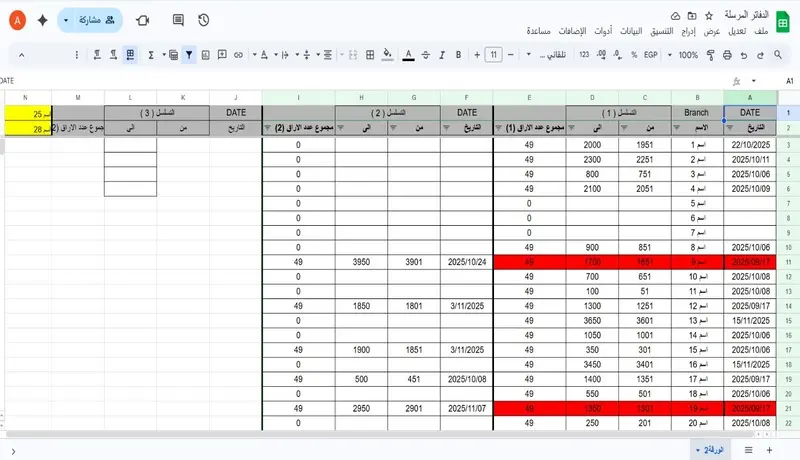Open the font dropdown labeled تلقائي
The width and height of the screenshot is (800, 460).
coord(548,55)
